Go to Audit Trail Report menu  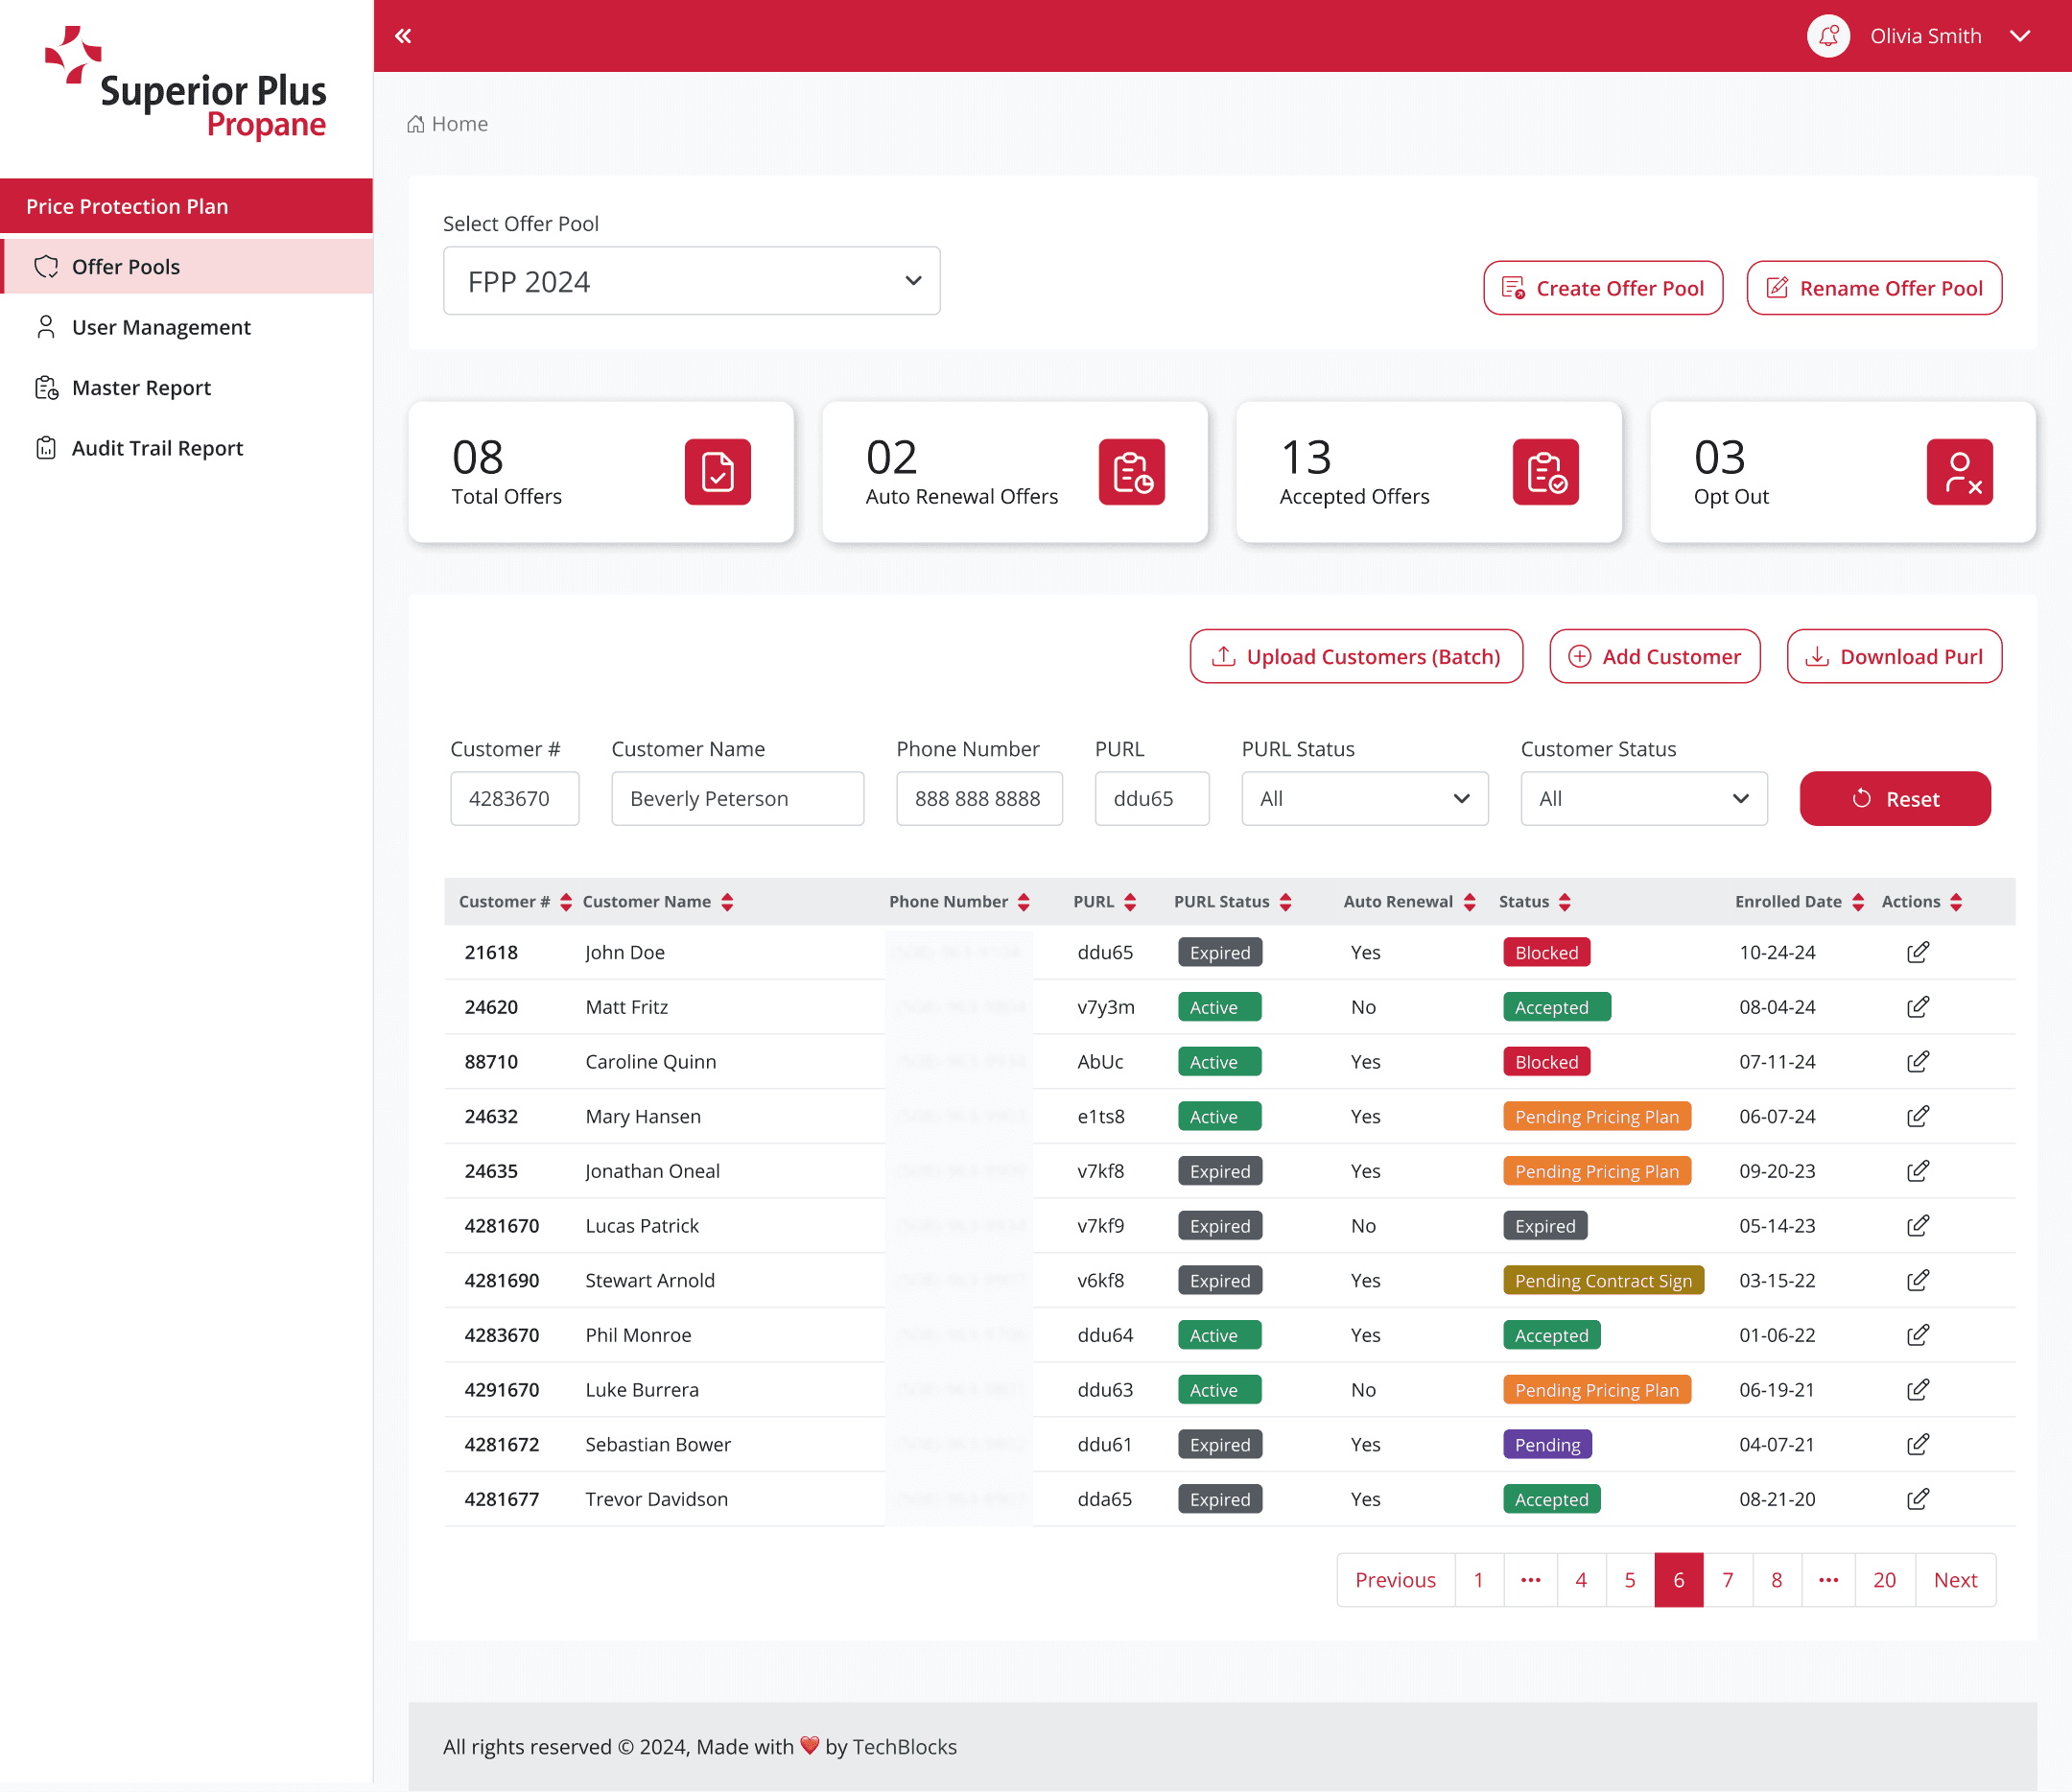pos(157,448)
